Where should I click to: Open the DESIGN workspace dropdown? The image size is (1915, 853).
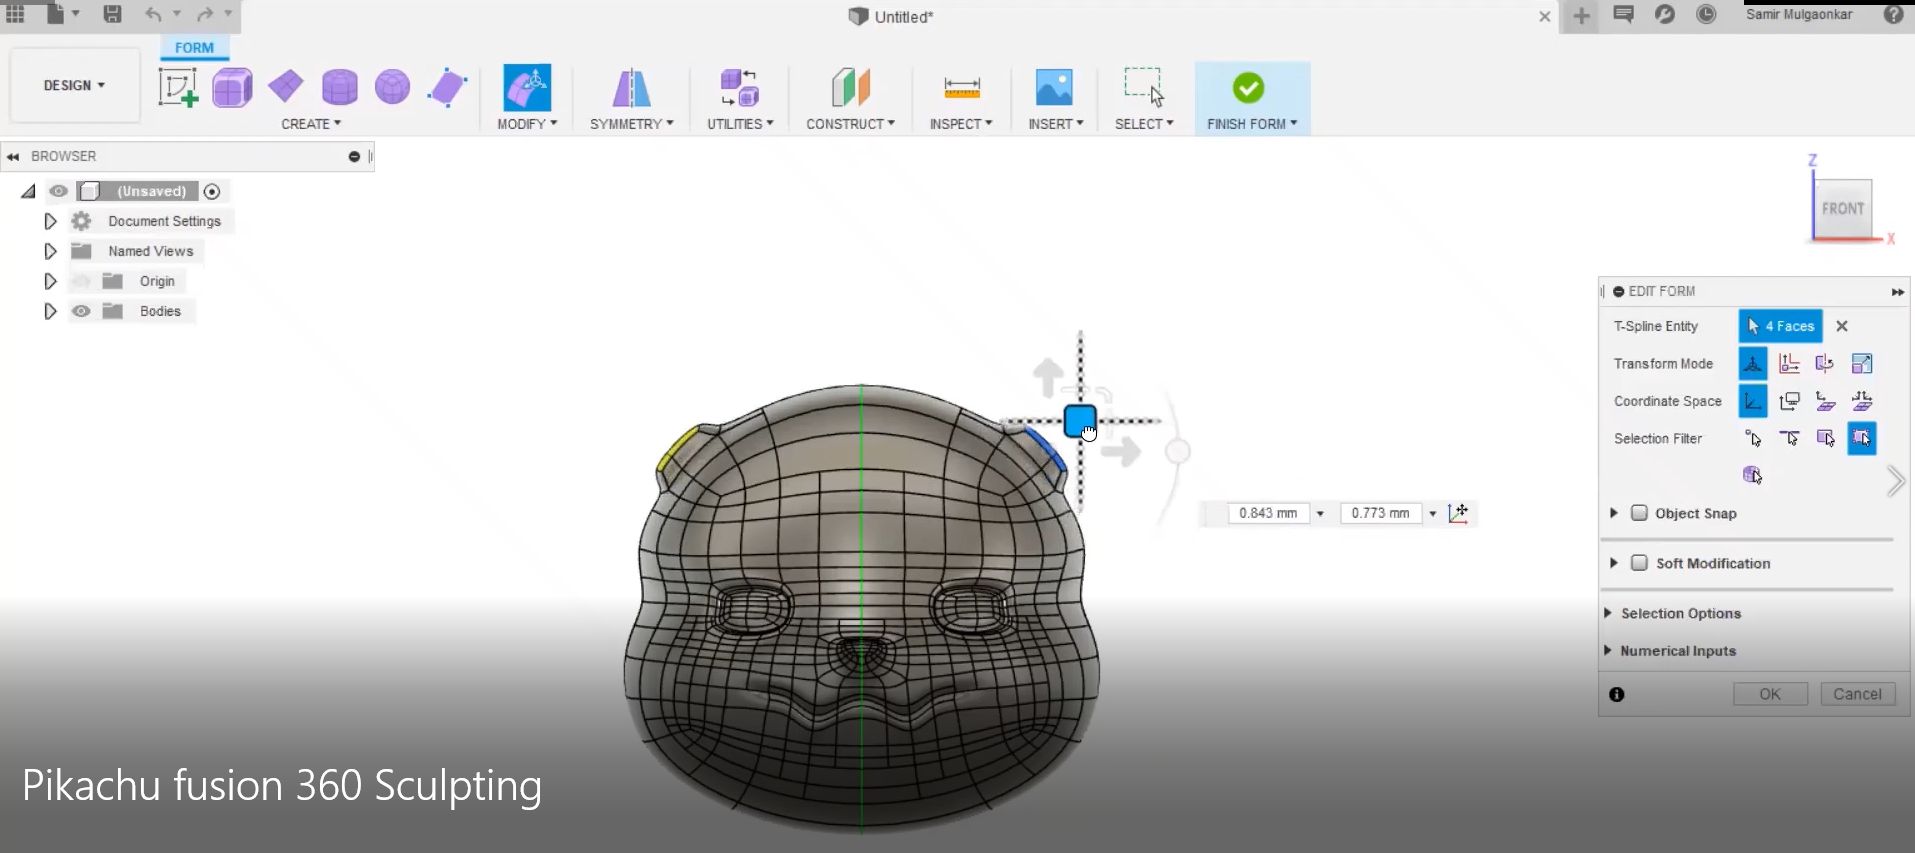[74, 85]
